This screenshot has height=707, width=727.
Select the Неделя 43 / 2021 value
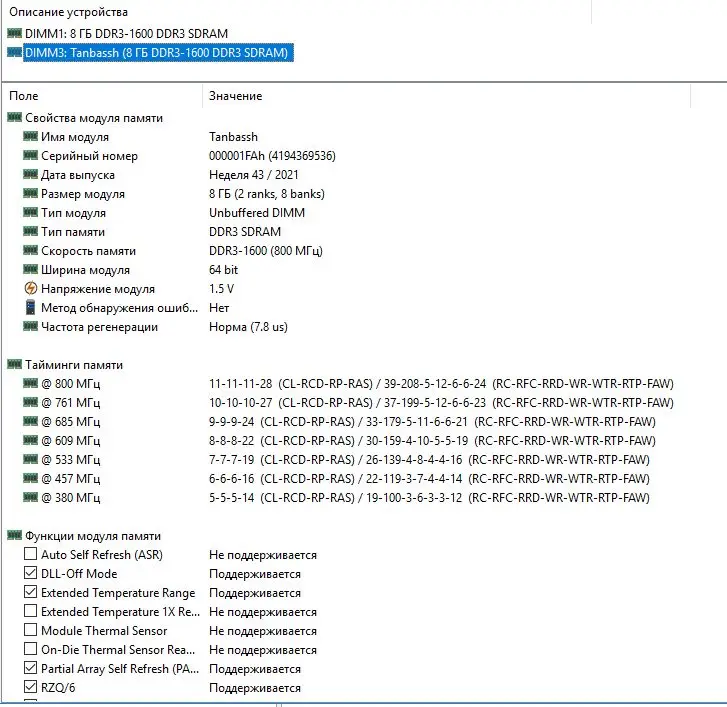point(254,175)
